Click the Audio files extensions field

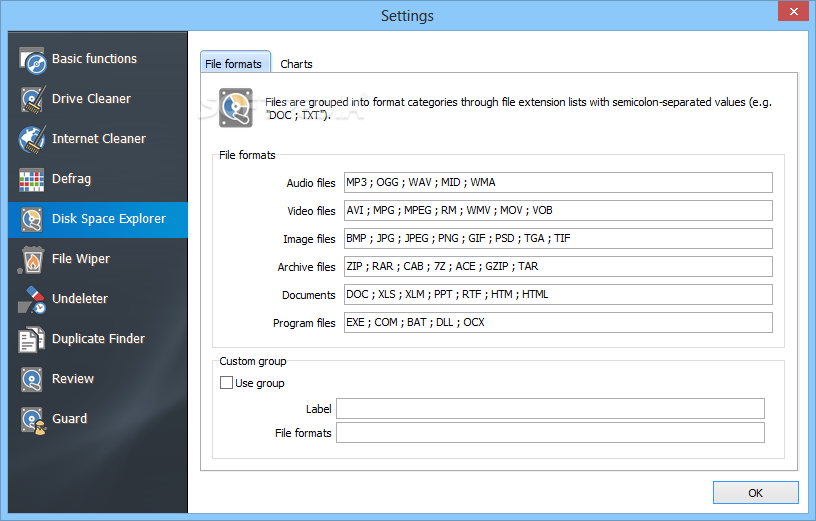tap(558, 183)
